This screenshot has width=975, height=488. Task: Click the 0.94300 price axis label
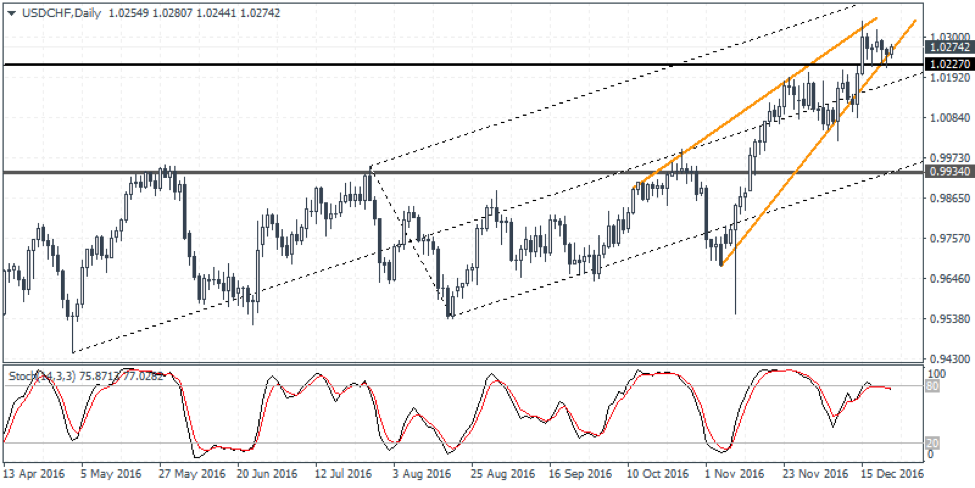948,358
